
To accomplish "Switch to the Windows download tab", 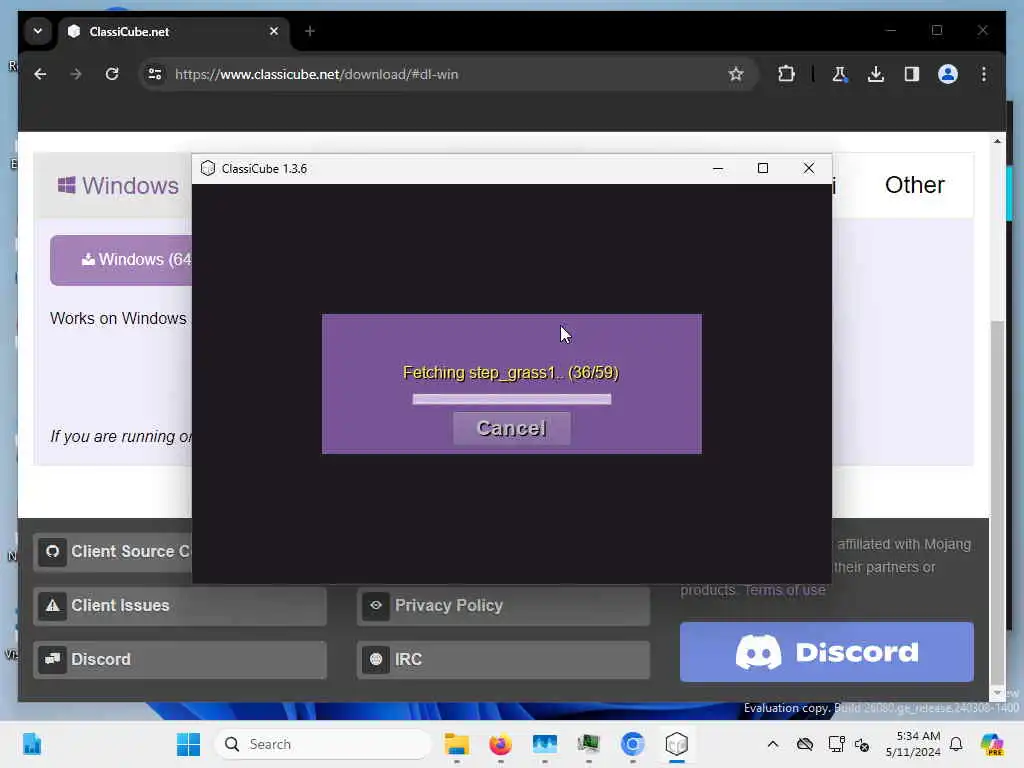I will pyautogui.click(x=118, y=185).
